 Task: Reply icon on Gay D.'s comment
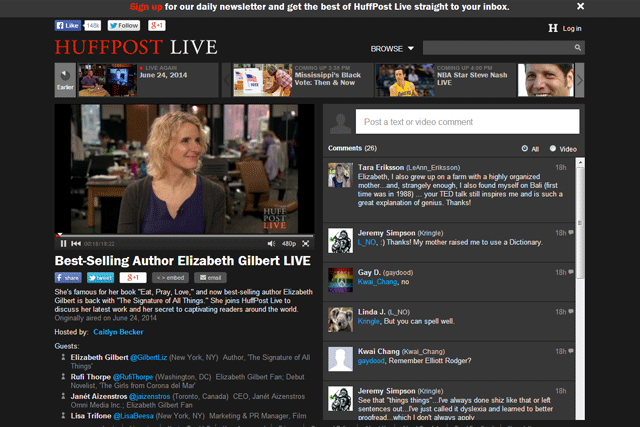571,272
